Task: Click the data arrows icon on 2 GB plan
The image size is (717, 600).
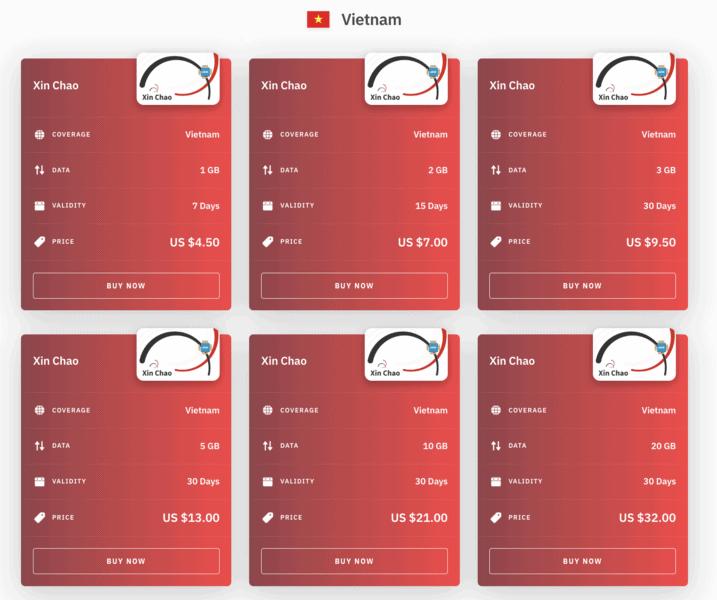Action: (268, 170)
